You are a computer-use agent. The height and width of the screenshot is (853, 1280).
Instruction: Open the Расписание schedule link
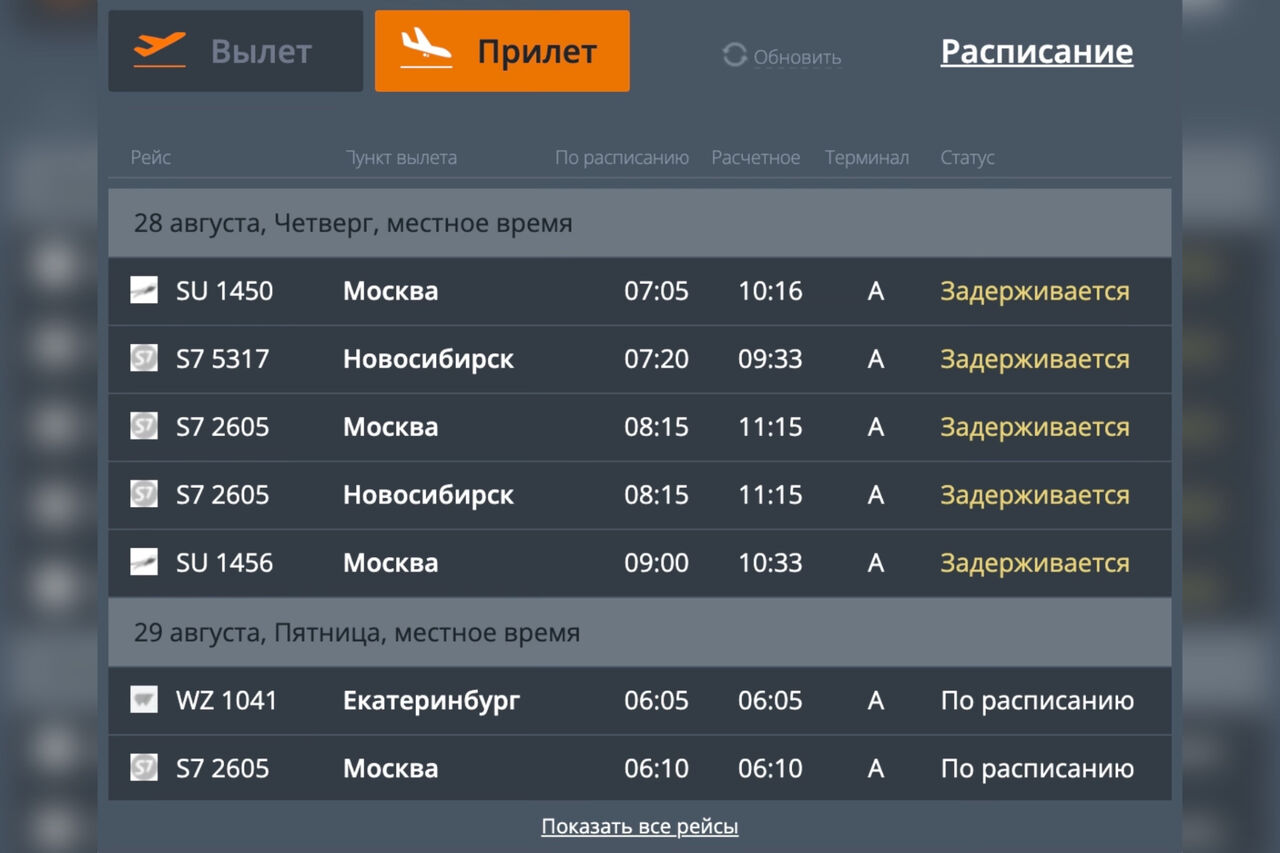coord(1036,52)
